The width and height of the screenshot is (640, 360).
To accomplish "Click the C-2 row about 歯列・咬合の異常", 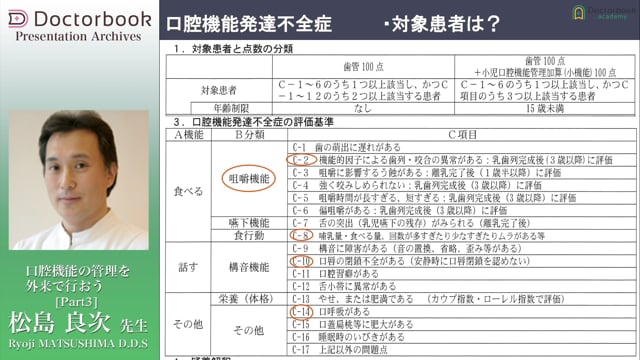I will click(x=462, y=160).
